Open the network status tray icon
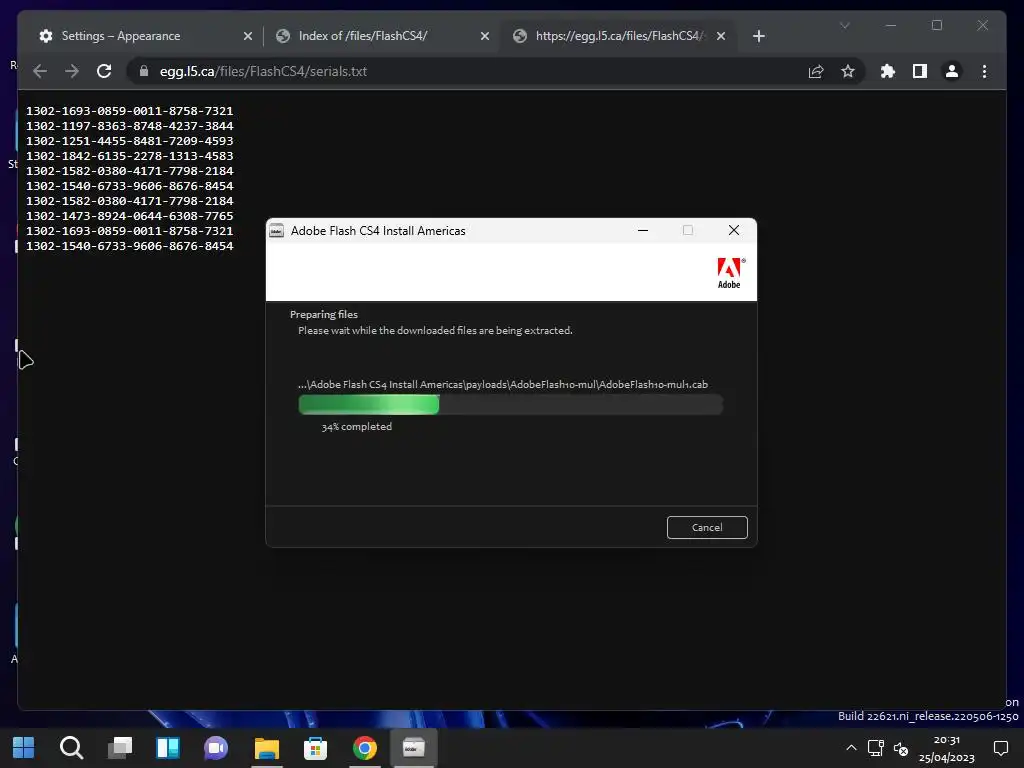 tap(876, 748)
